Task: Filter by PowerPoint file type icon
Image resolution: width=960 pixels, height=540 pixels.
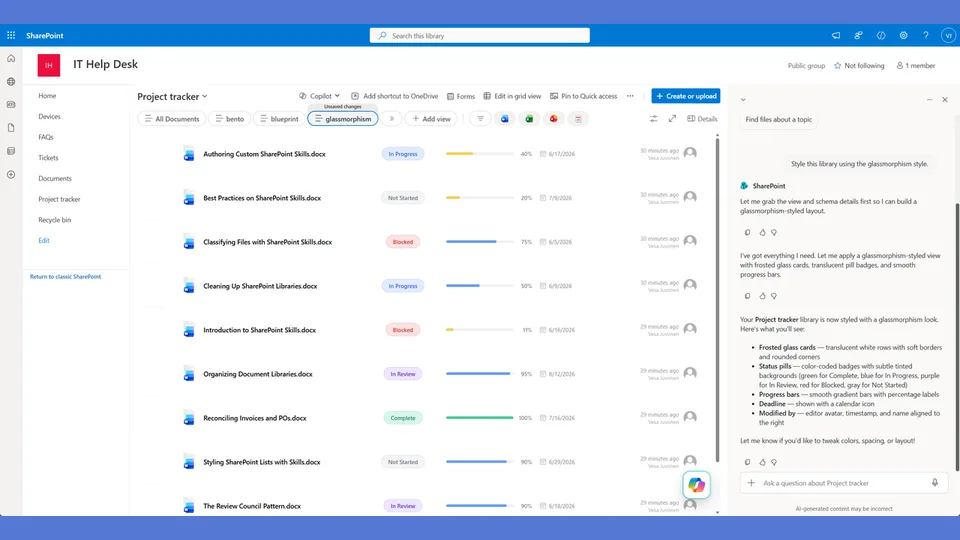Action: 553,119
